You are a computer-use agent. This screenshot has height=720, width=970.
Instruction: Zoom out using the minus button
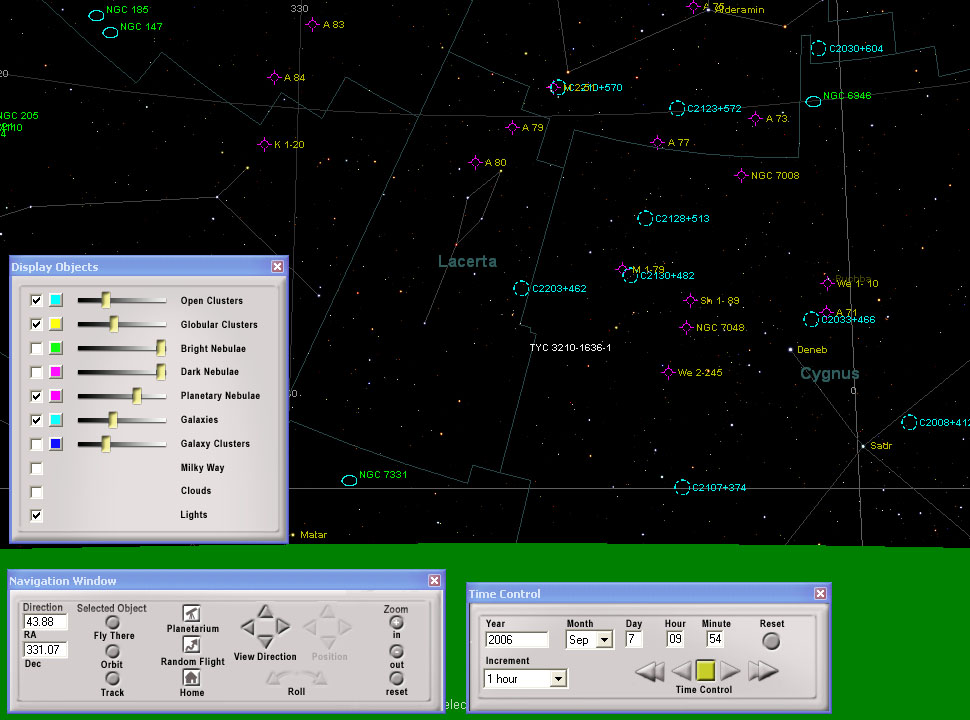[397, 651]
